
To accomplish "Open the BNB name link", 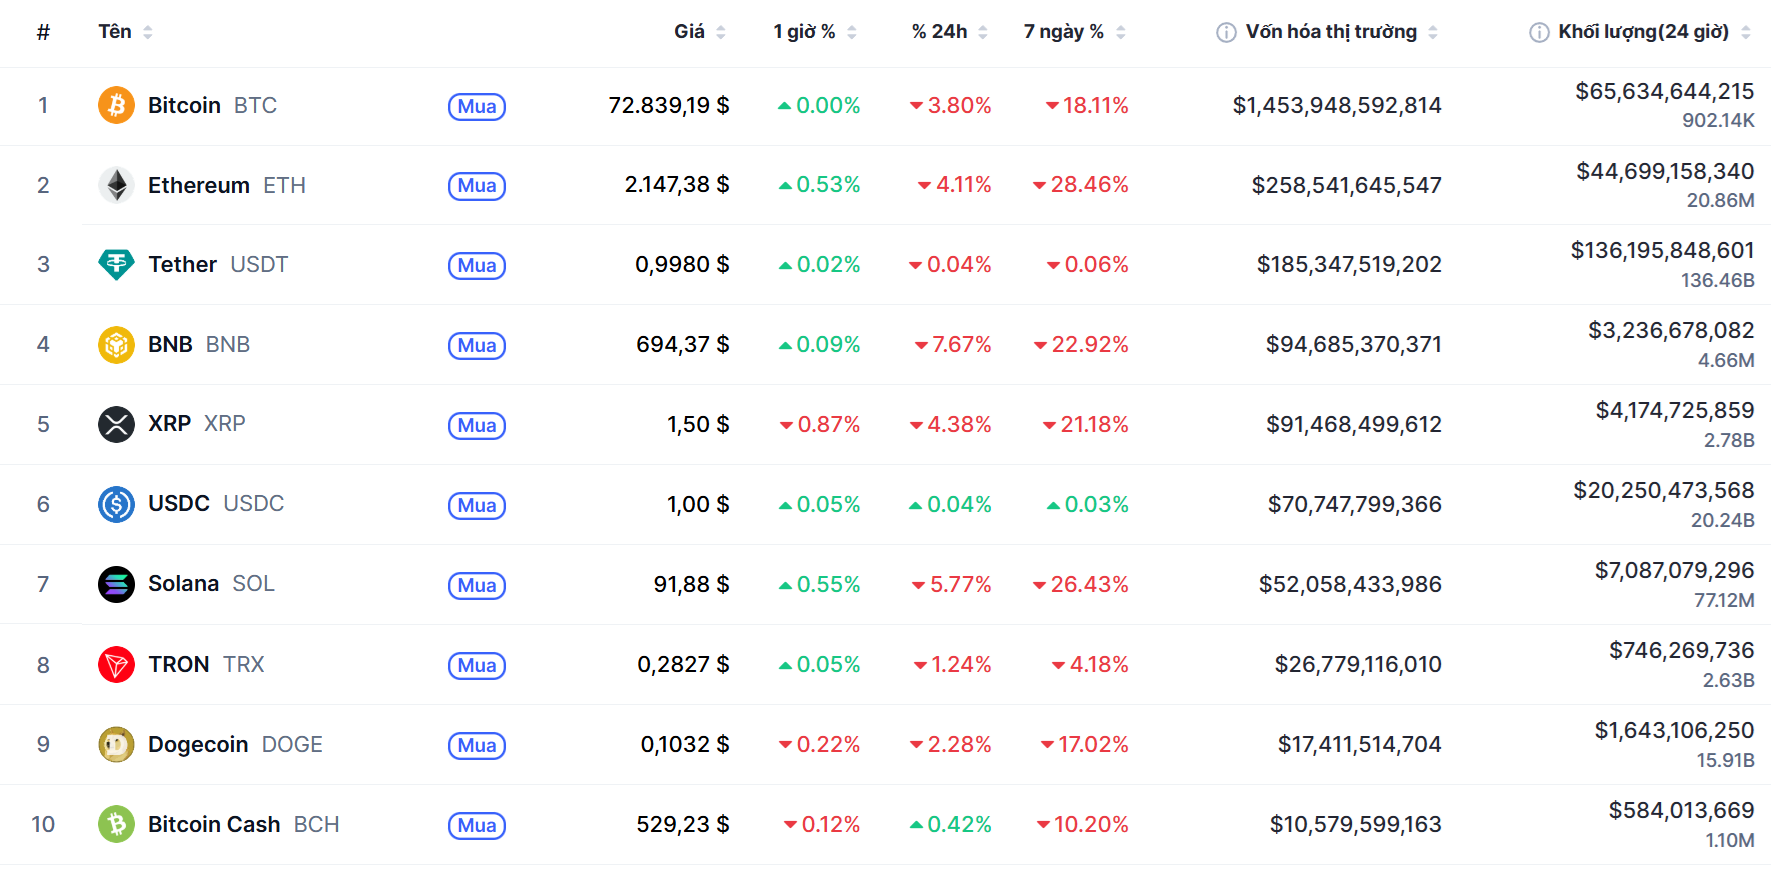I will point(199,344).
